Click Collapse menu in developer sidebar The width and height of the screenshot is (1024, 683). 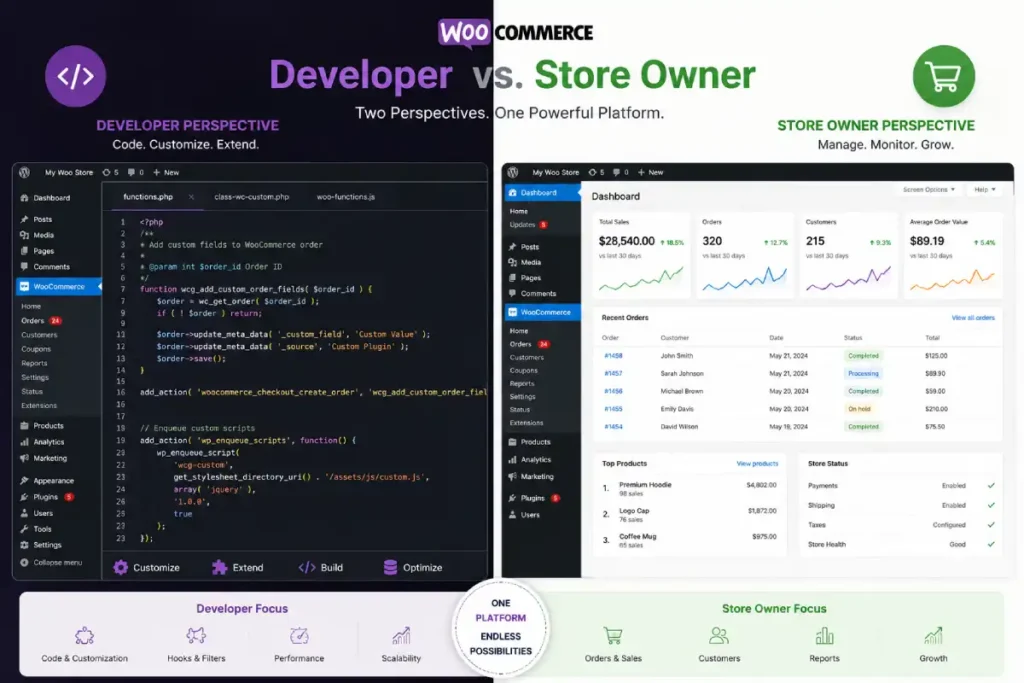(x=51, y=562)
